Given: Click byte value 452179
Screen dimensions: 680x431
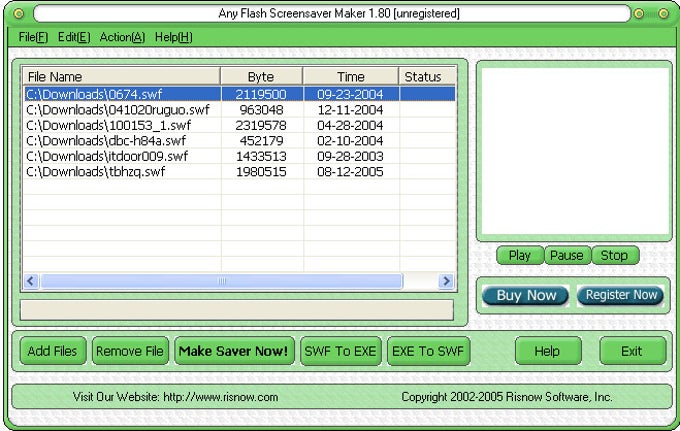Looking at the screenshot, I should [261, 140].
